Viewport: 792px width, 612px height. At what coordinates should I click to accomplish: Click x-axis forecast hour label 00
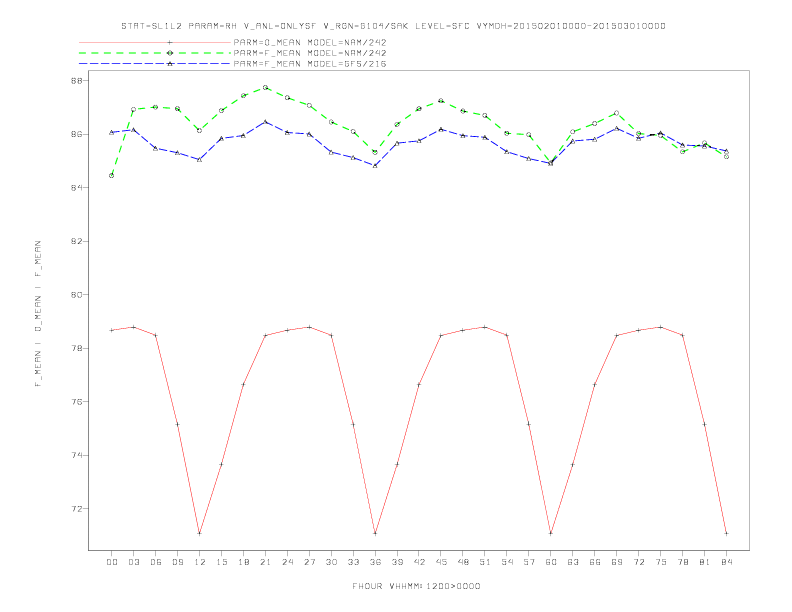(112, 562)
